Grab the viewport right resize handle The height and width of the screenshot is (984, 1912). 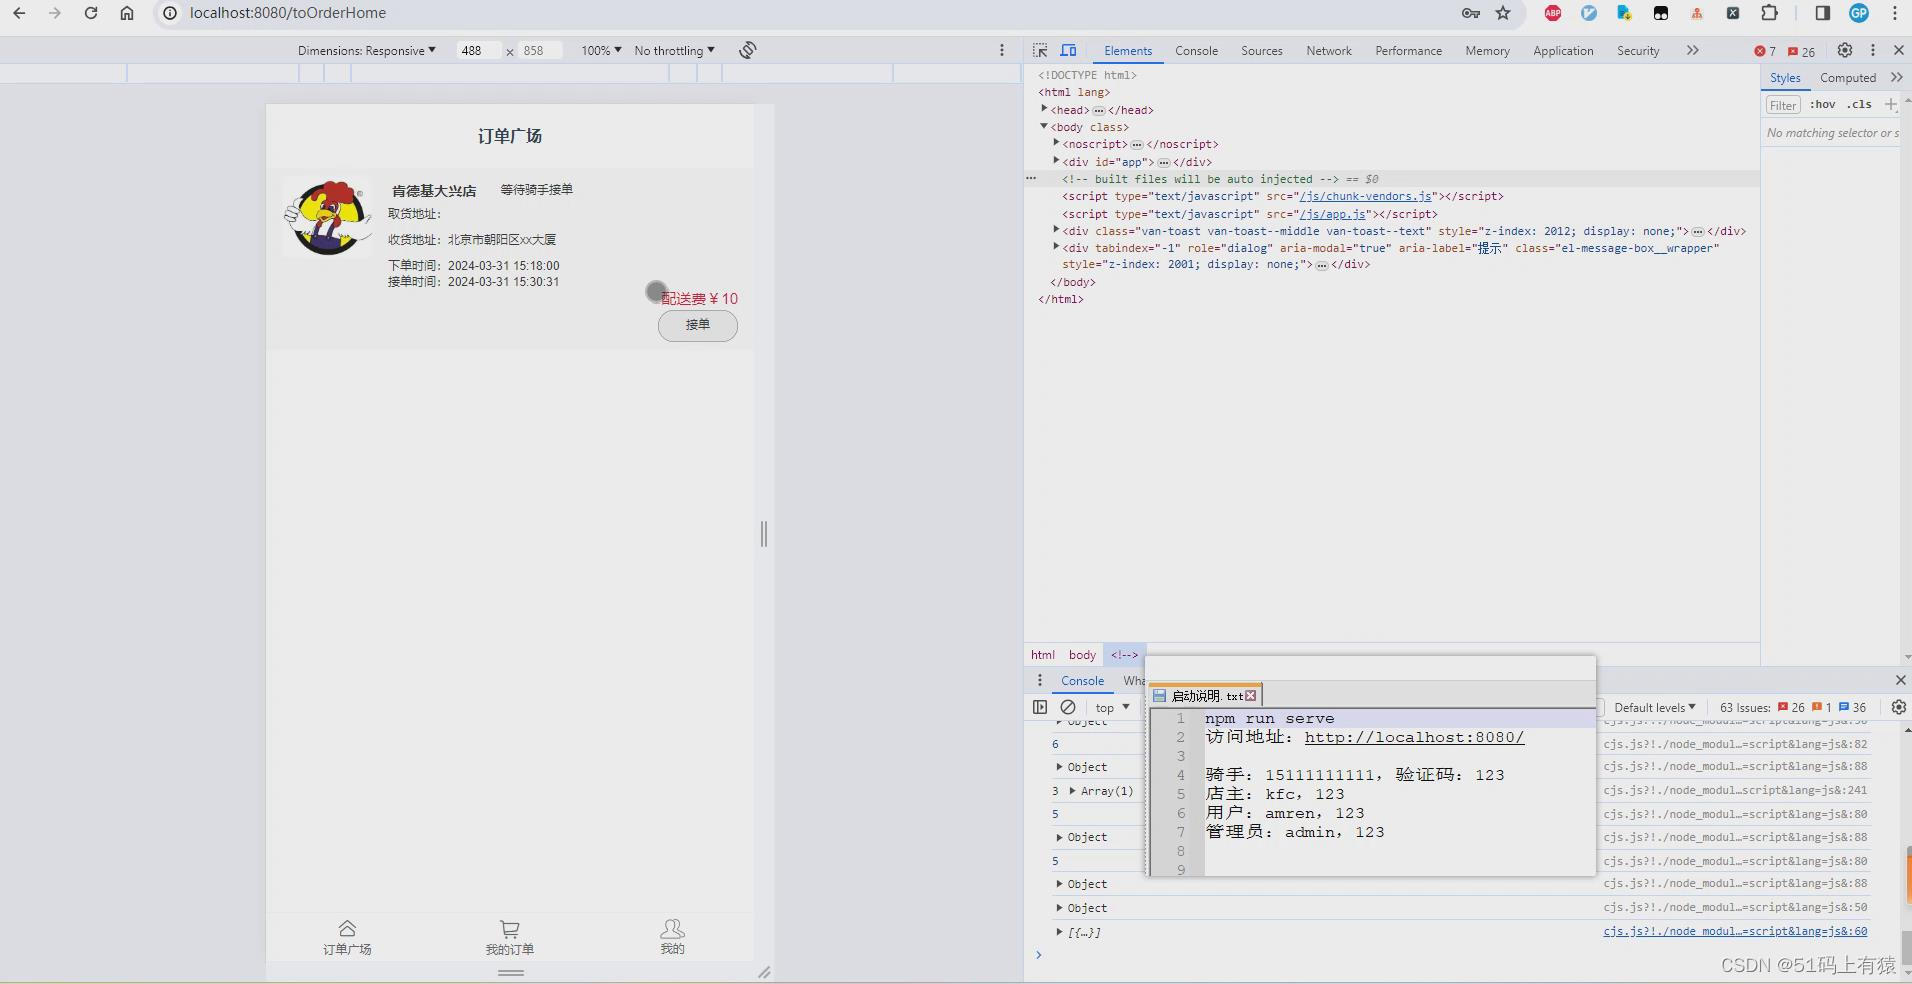(764, 533)
